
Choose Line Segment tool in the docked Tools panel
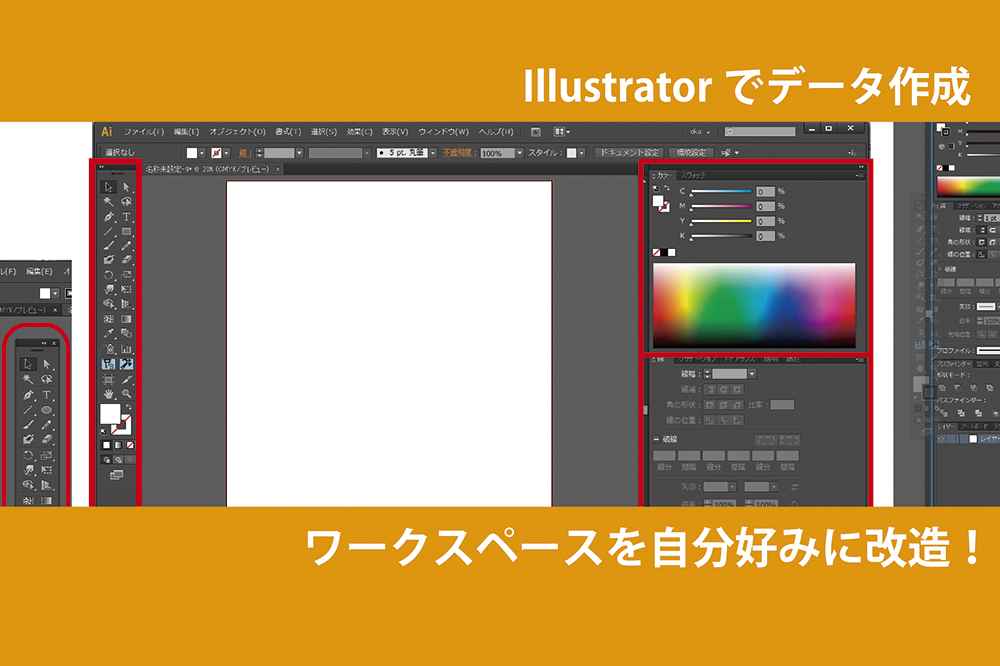click(108, 231)
